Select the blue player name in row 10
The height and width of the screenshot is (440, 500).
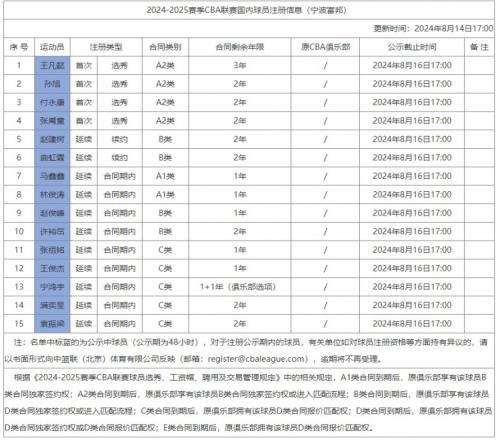52,231
